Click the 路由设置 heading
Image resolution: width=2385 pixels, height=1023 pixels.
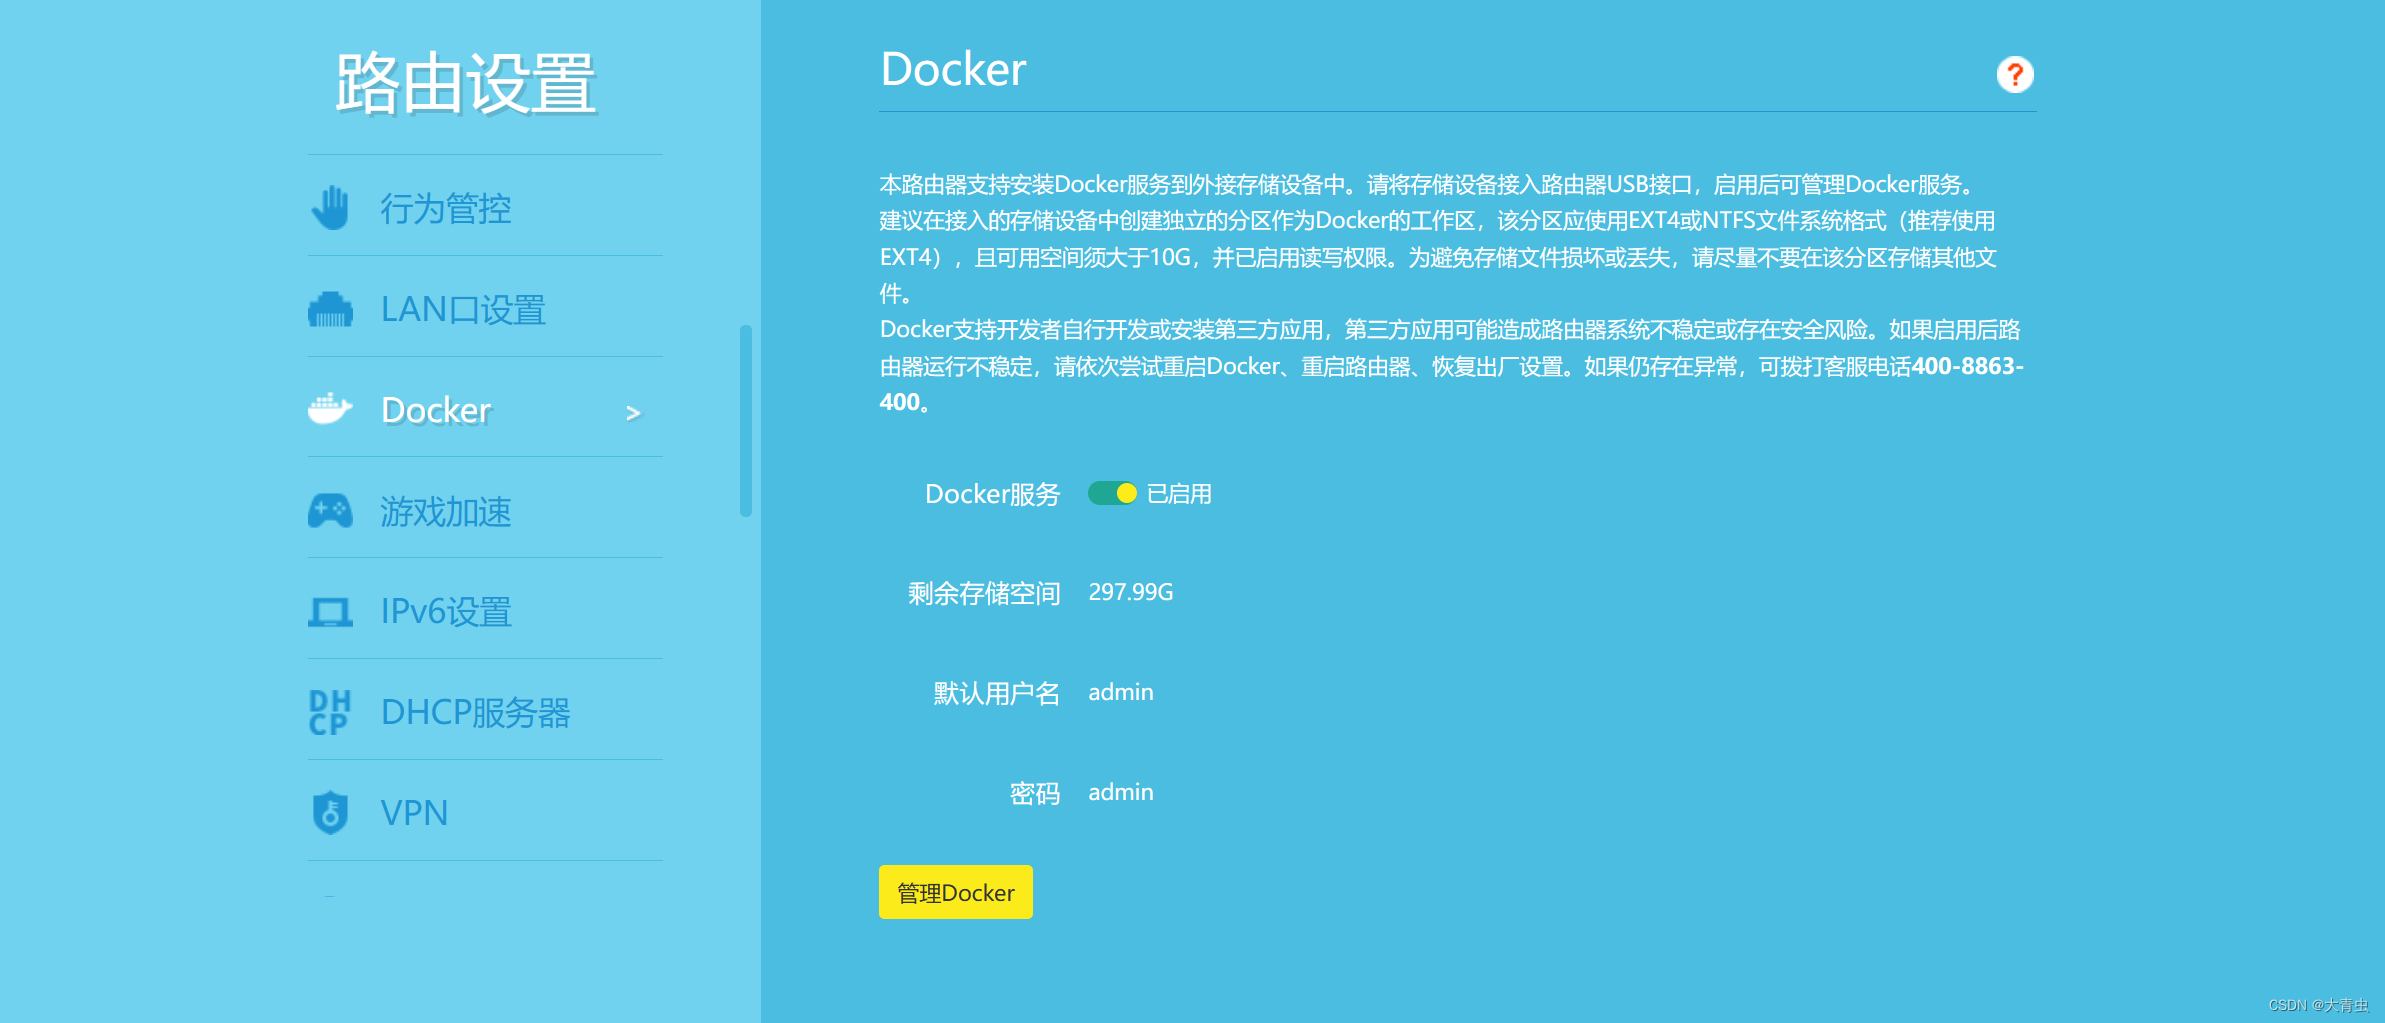[x=465, y=83]
